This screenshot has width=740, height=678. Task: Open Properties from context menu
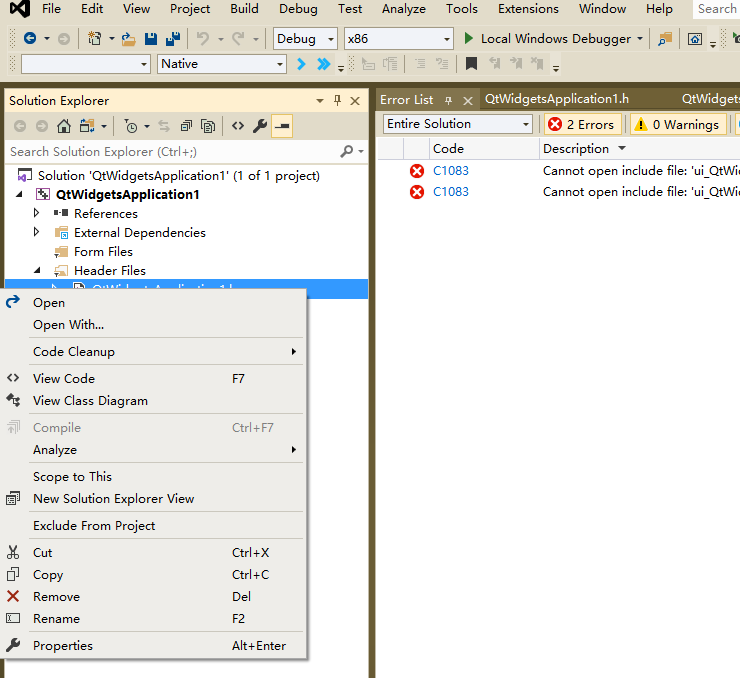[x=154, y=645]
